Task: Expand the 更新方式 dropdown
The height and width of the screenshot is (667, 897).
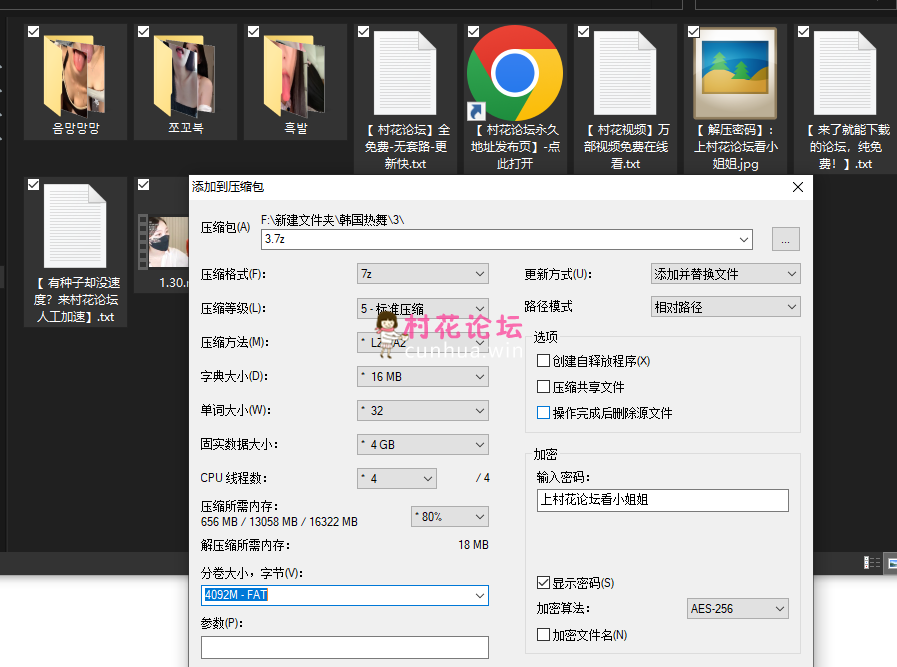Action: coord(725,274)
